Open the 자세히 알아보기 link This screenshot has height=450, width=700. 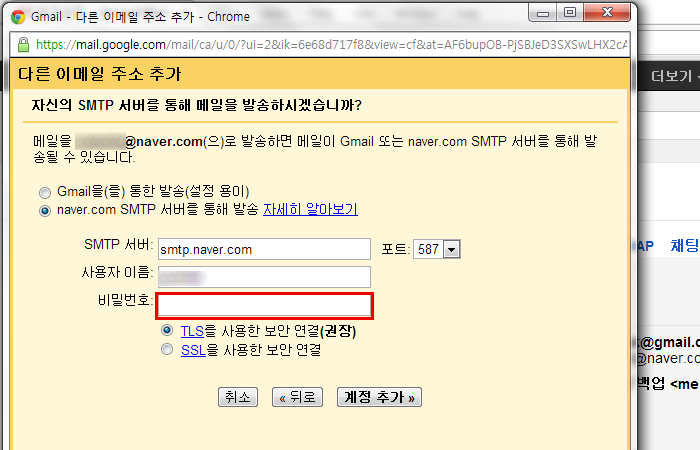(x=310, y=209)
